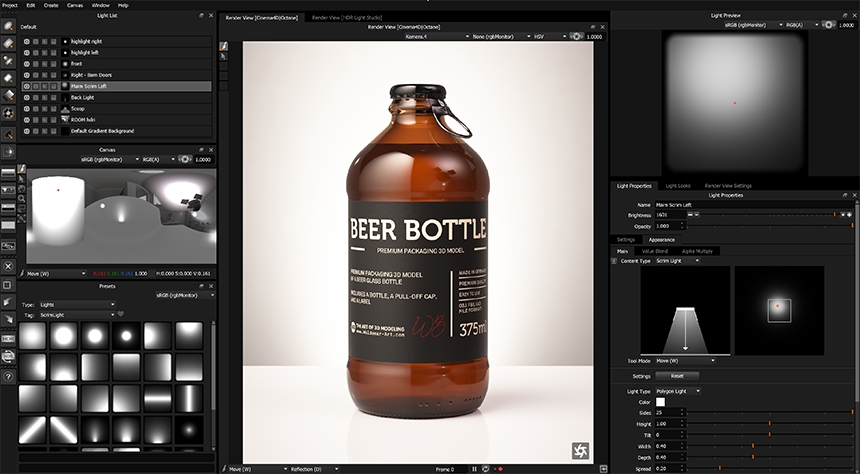
Task: Click the help question mark icon in left toolbar
Action: [8, 376]
